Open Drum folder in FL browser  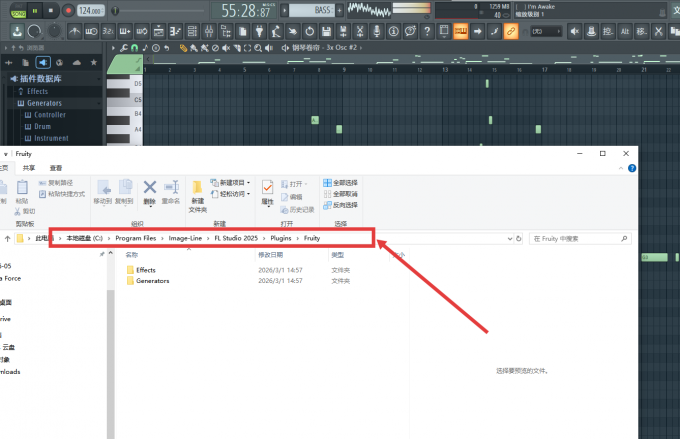(42, 126)
